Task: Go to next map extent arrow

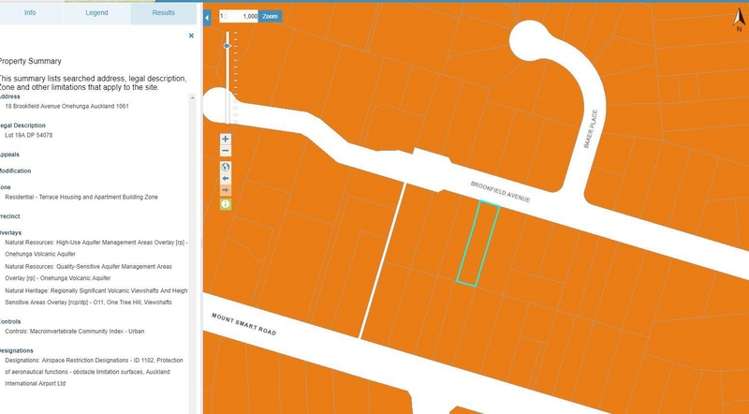Action: pos(226,191)
